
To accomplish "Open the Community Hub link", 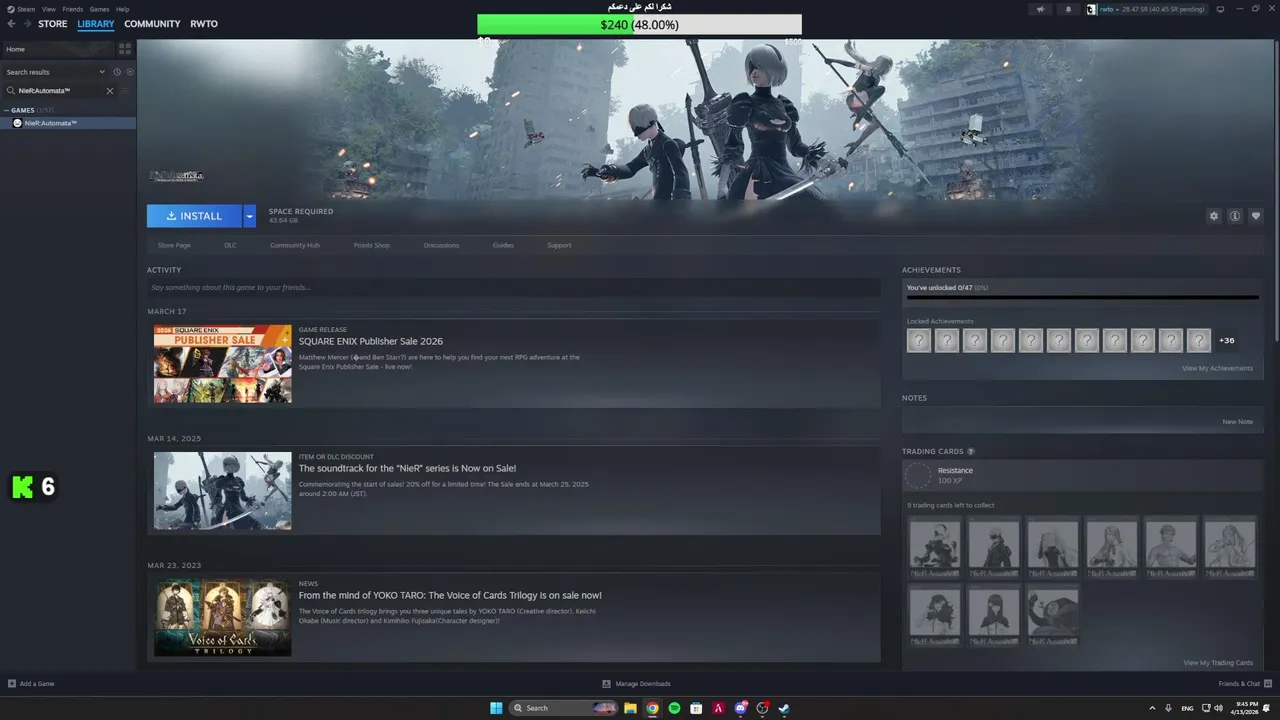I will coord(295,245).
